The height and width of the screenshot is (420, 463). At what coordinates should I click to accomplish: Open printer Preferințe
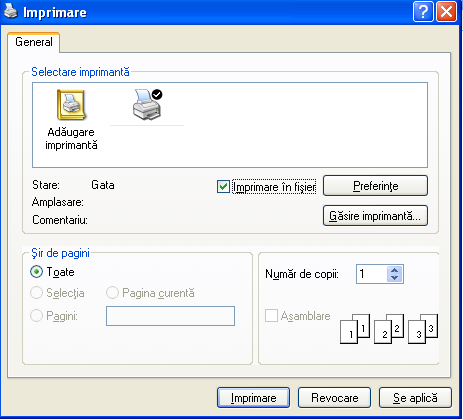click(x=375, y=186)
